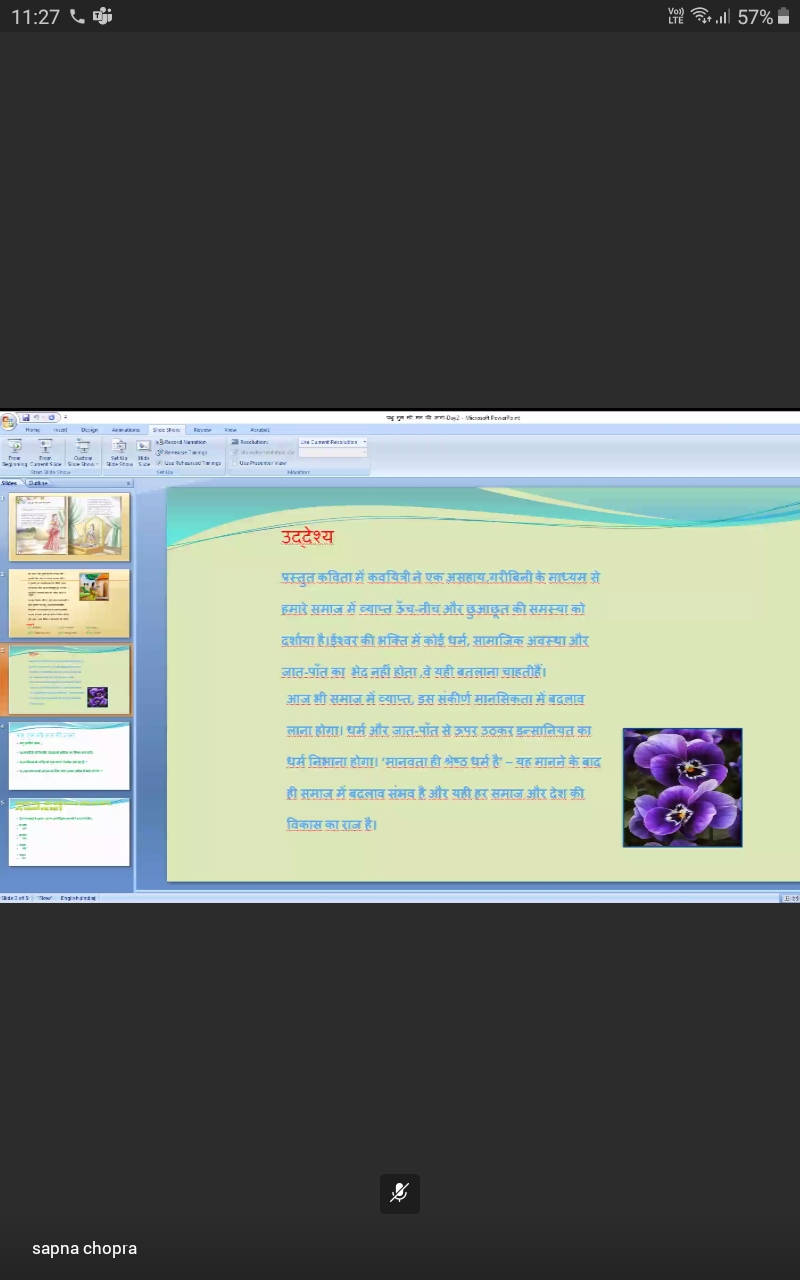Tap the battery icon in status bar
Screen dimensions: 800x1280
783,16
